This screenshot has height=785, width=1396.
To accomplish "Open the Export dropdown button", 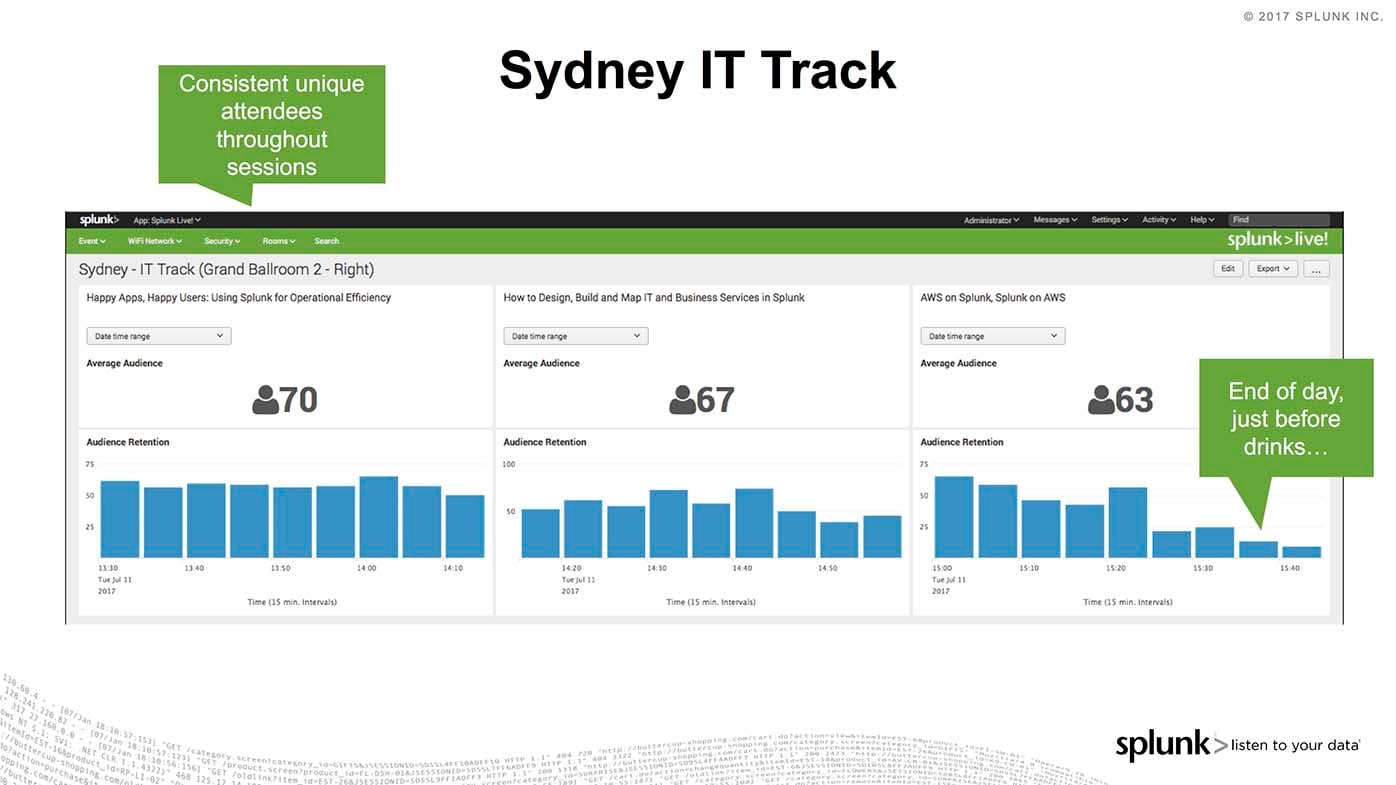I will click(x=1273, y=268).
